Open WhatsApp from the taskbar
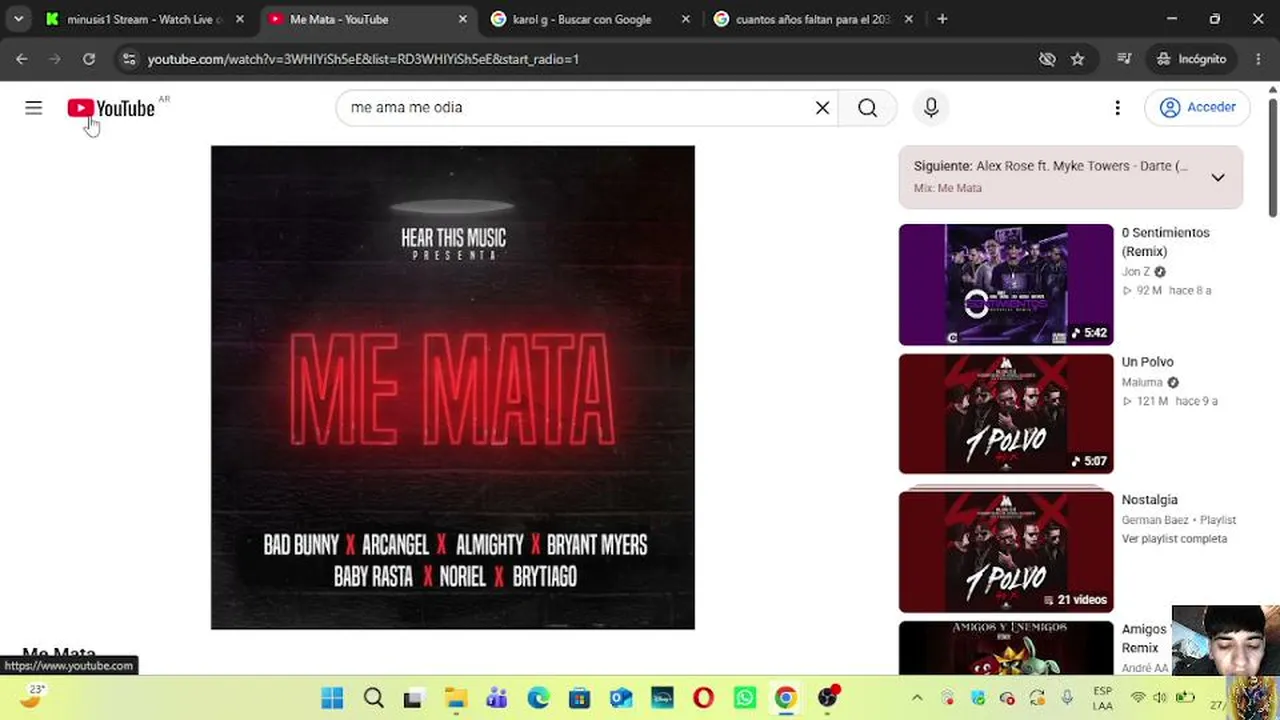The image size is (1280, 720). coord(744,698)
